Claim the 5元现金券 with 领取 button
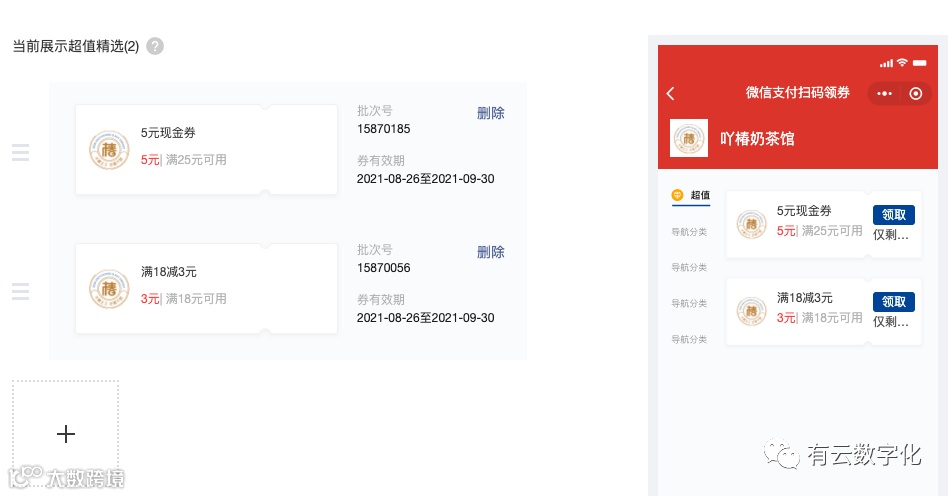The image size is (952, 496). pyautogui.click(x=894, y=215)
